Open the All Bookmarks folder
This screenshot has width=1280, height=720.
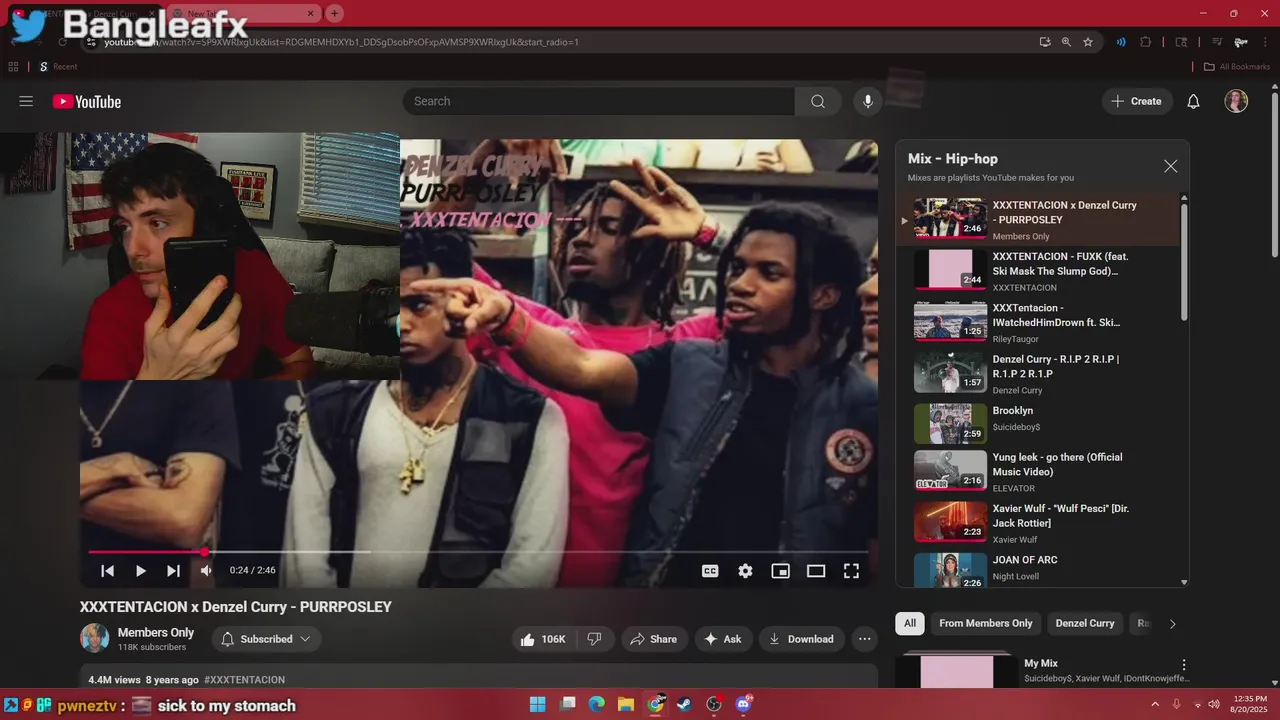(1236, 67)
